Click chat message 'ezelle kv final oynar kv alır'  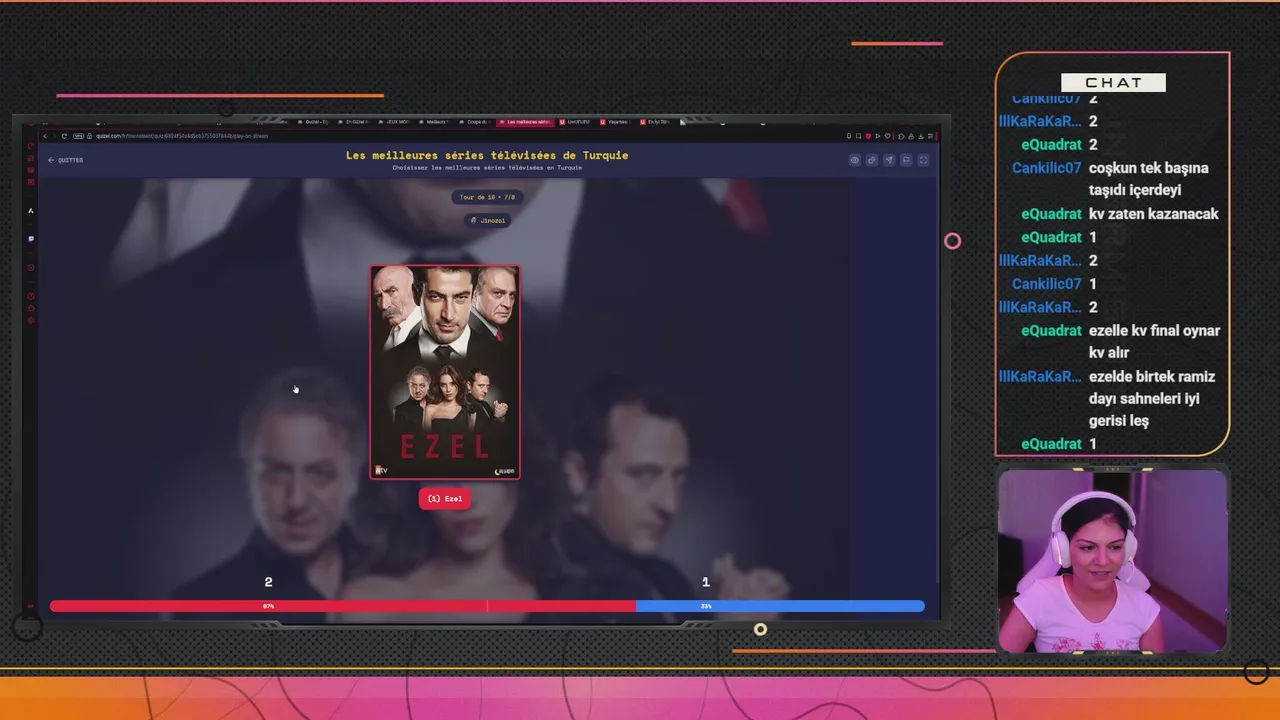point(1155,341)
